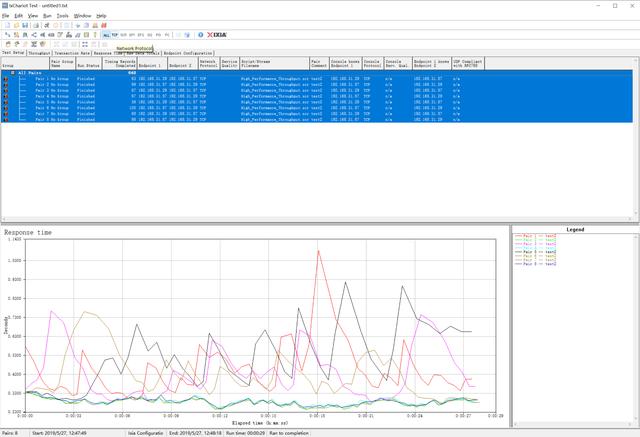Click the blue Help icon beside IXIA logo
The image size is (640, 437).
pos(202,35)
